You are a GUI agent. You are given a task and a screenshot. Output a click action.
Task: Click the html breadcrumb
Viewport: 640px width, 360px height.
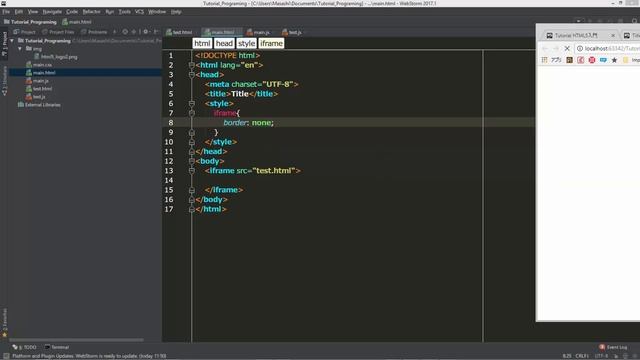pos(202,43)
